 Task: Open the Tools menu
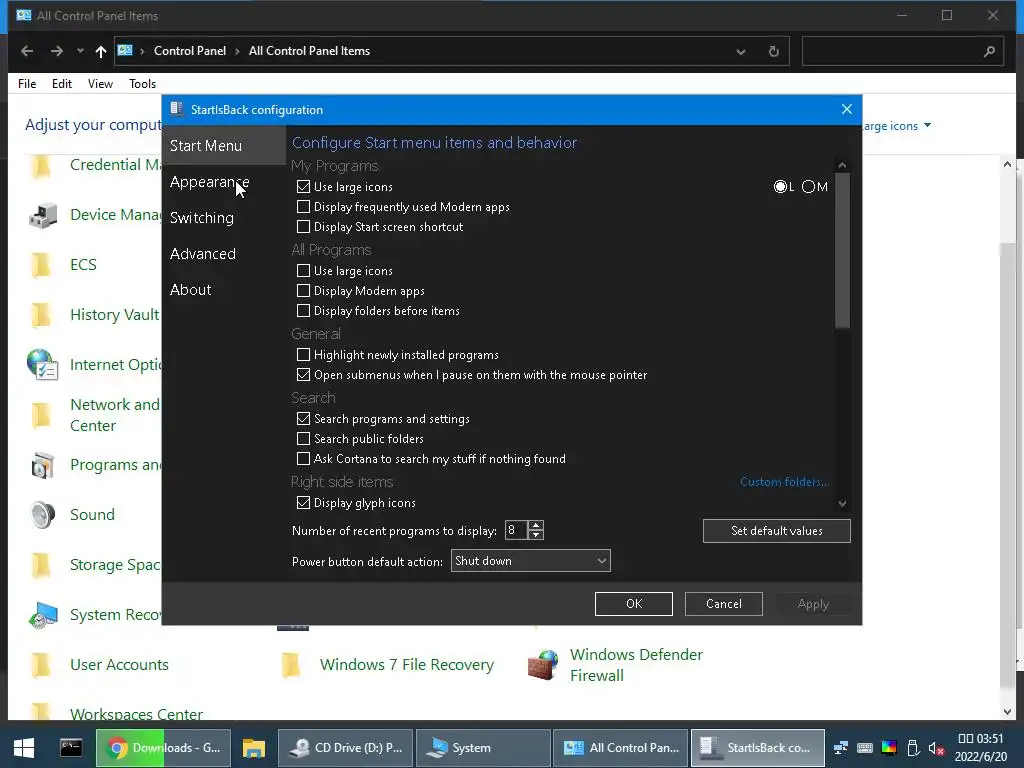142,84
